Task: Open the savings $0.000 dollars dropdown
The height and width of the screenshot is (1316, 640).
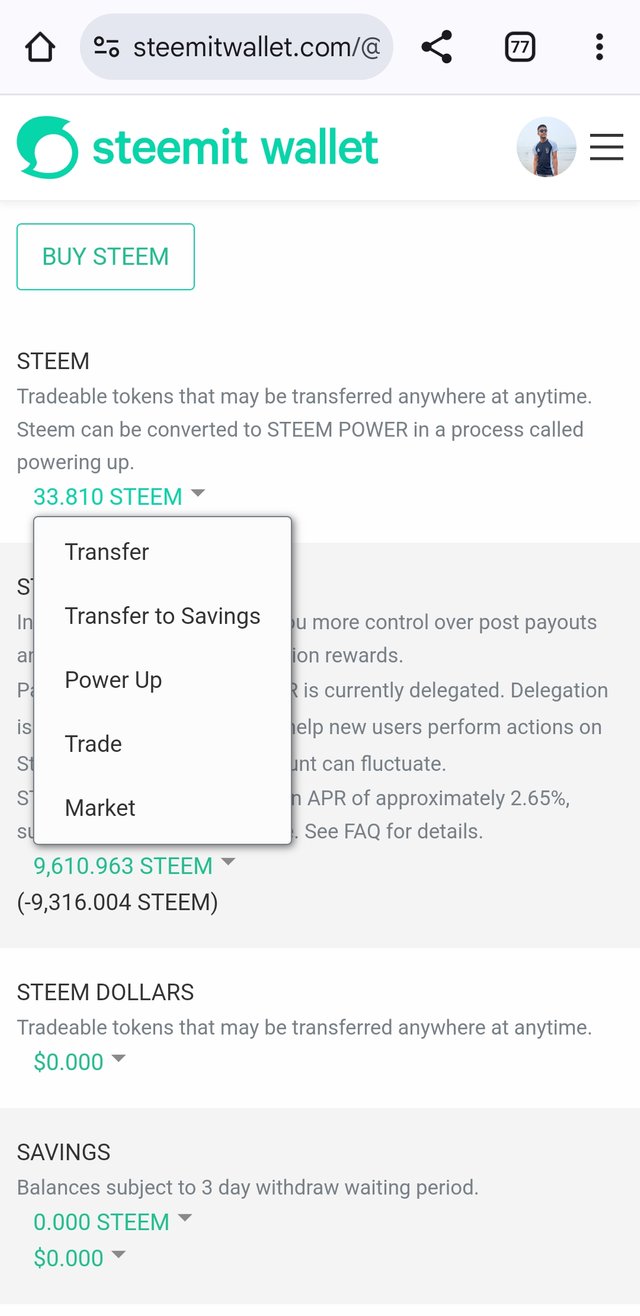Action: [x=80, y=1257]
